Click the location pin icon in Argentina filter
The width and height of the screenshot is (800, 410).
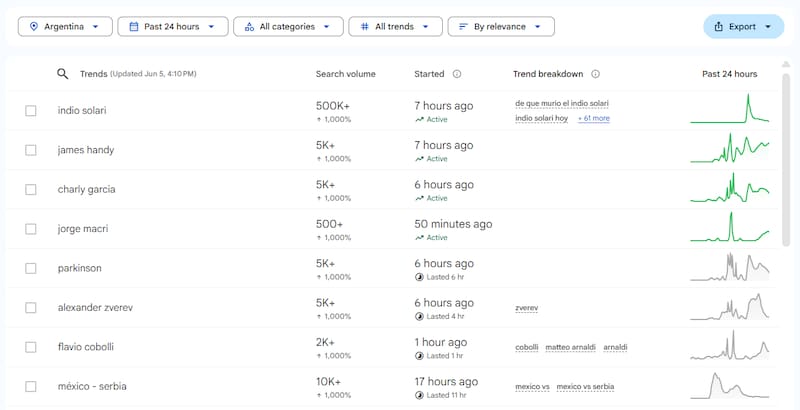coord(34,27)
